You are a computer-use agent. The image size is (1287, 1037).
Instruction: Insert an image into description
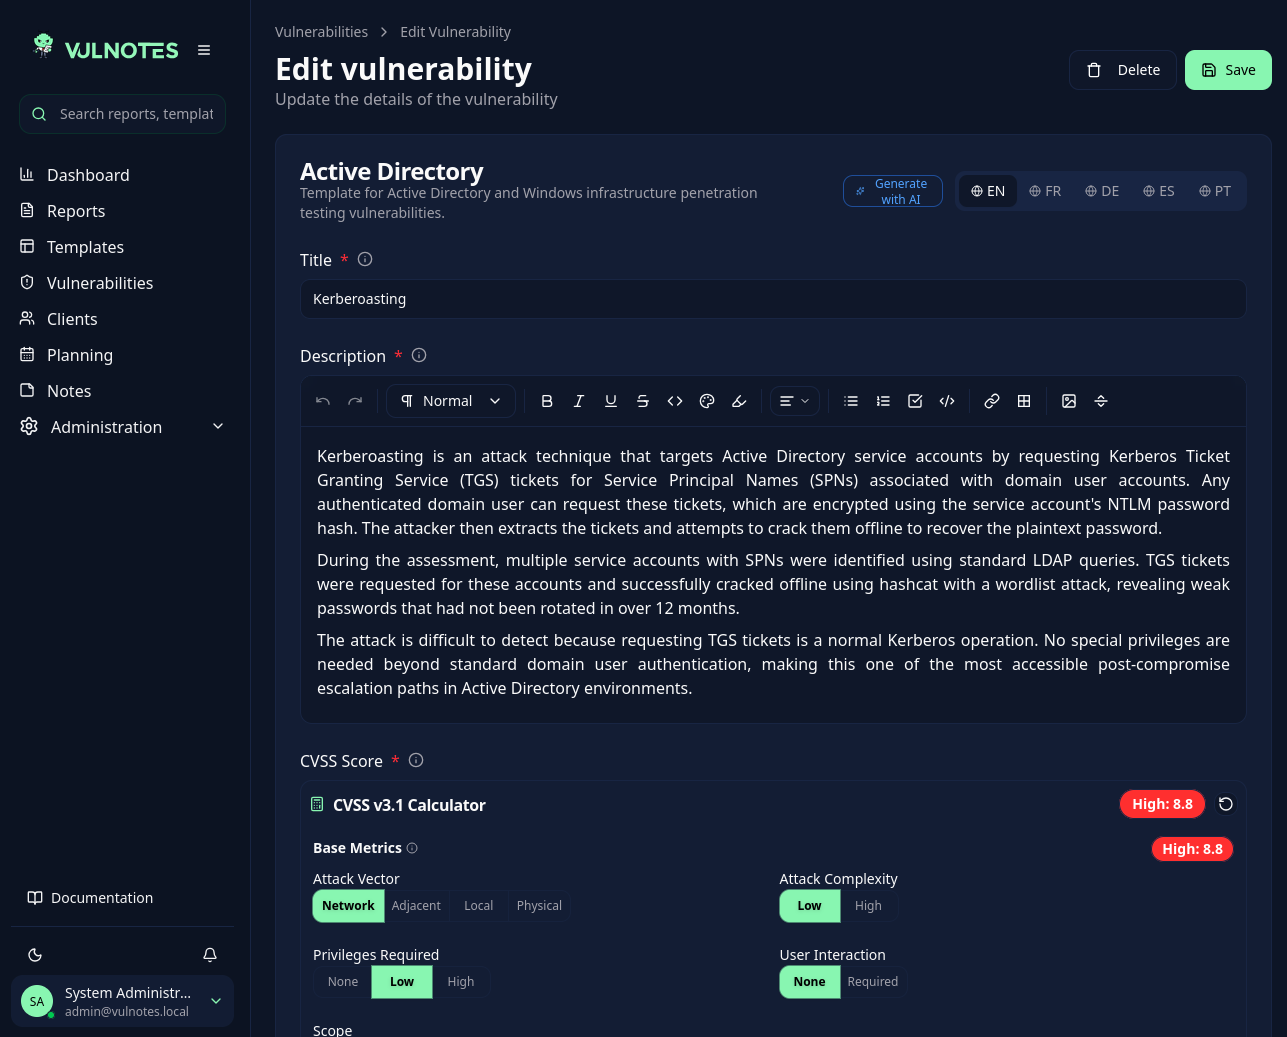click(x=1069, y=401)
